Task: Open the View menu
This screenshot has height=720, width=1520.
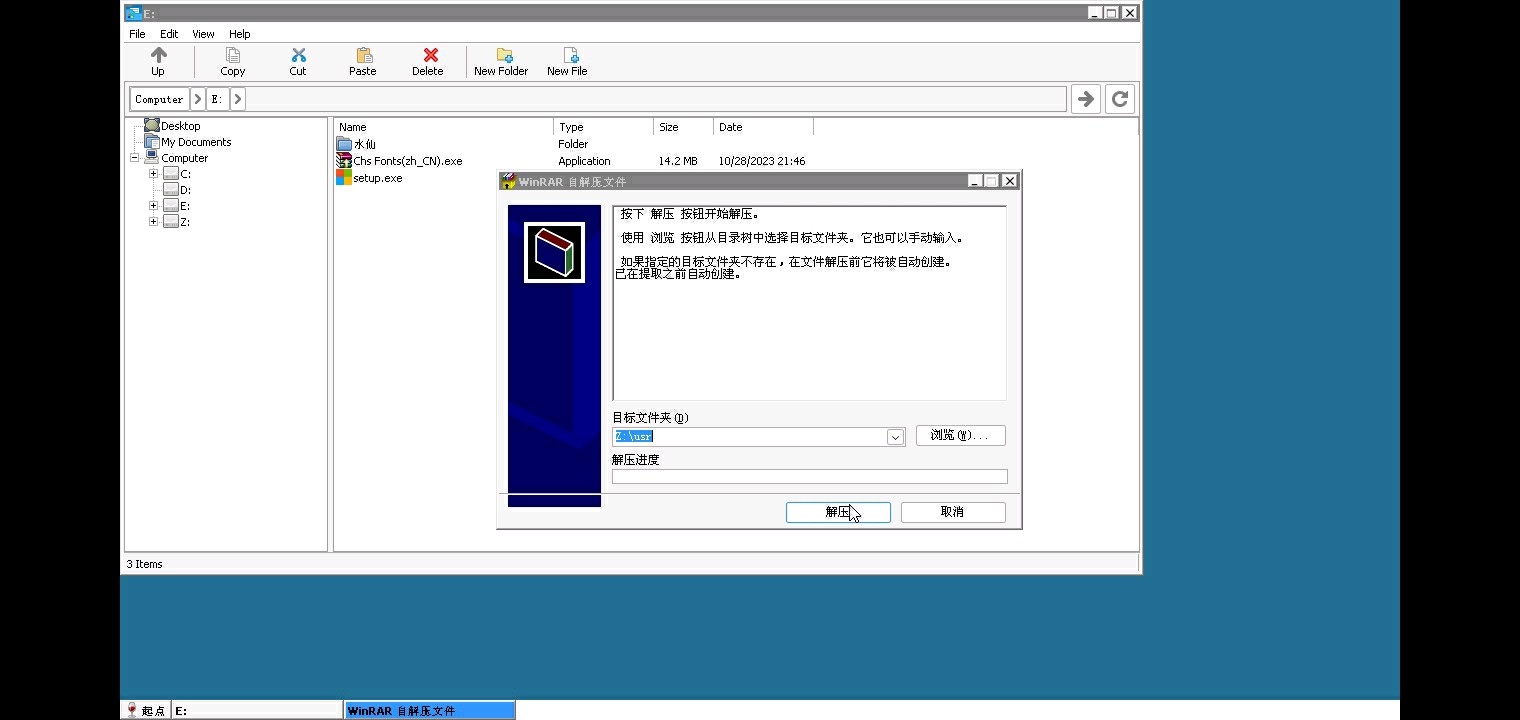Action: (x=203, y=34)
